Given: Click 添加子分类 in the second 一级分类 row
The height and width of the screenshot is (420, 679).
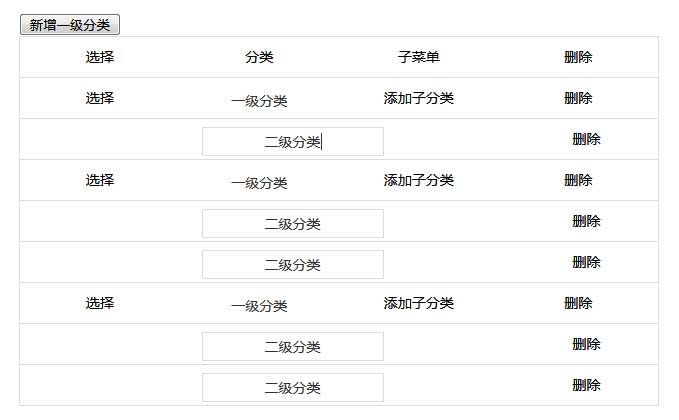Looking at the screenshot, I should (x=418, y=180).
